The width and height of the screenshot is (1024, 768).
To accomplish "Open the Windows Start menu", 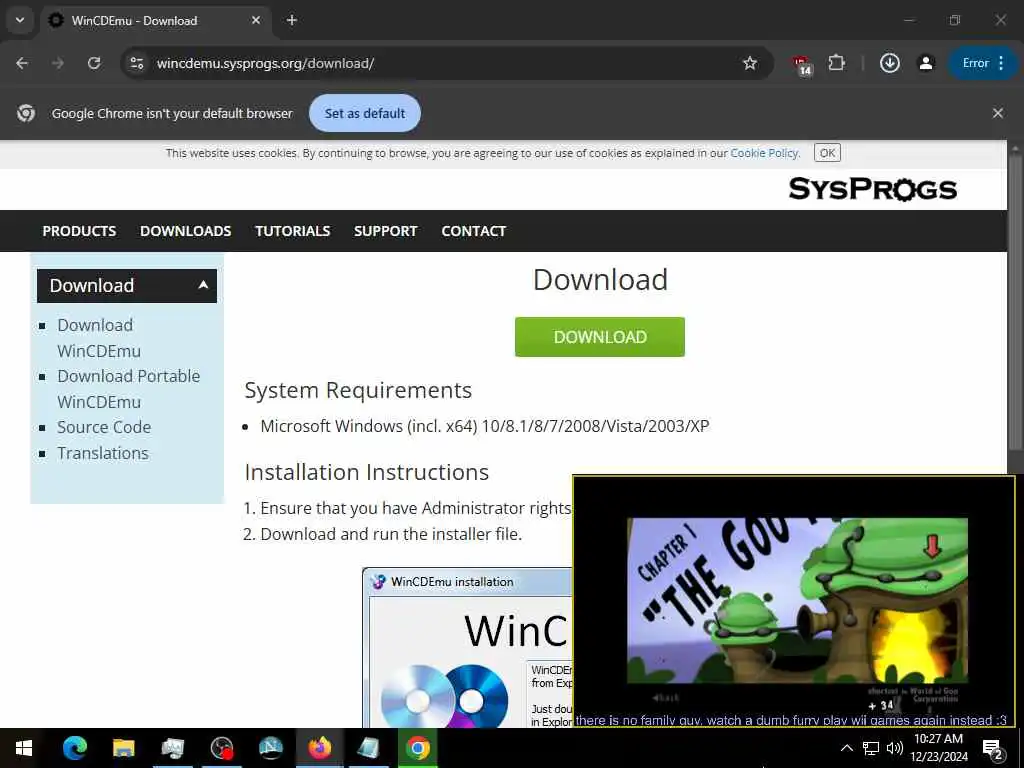I will tap(24, 748).
